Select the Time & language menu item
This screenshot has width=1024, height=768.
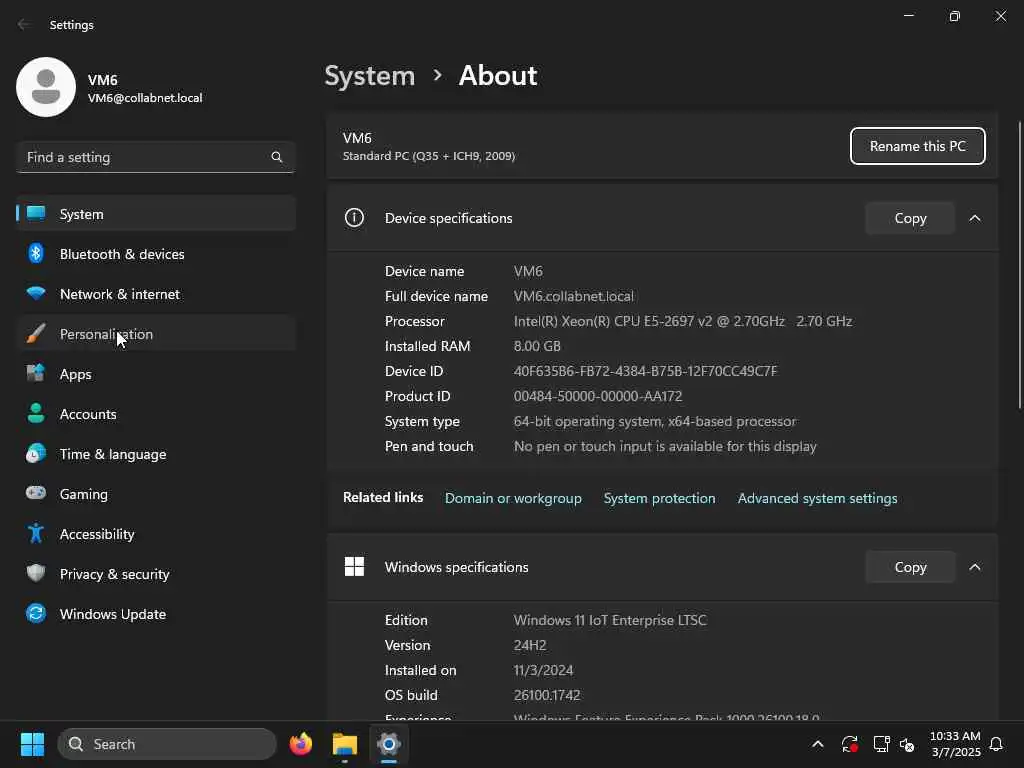pos(156,454)
